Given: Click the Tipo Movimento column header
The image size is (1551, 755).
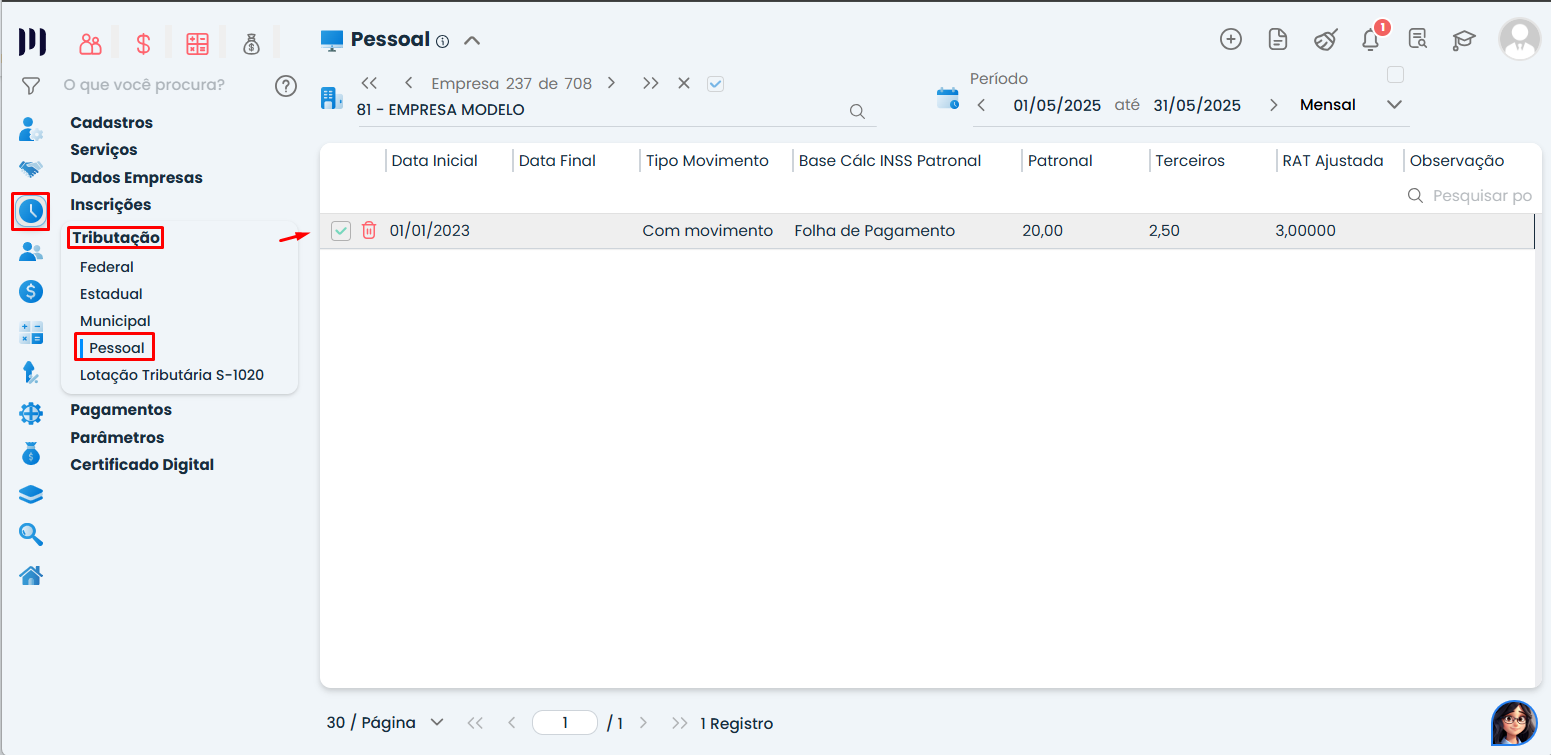Looking at the screenshot, I should (x=707, y=161).
